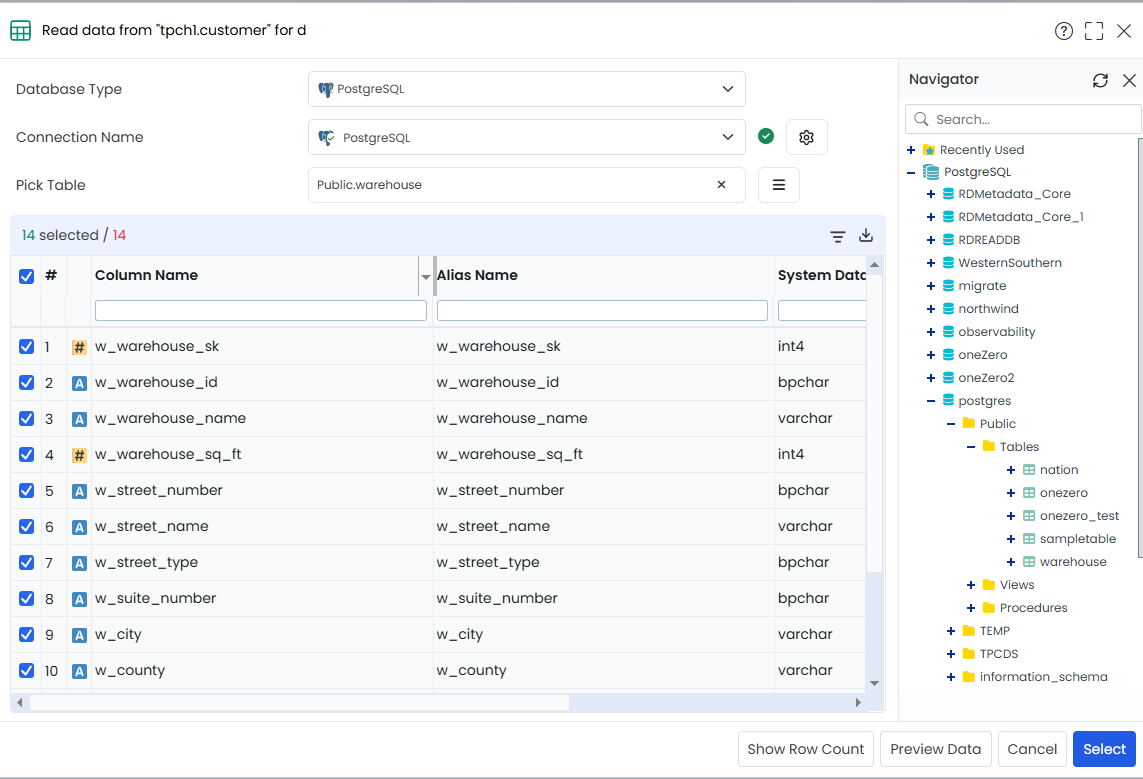1143x779 pixels.
Task: Click the Show Row Count button
Action: [x=805, y=749]
